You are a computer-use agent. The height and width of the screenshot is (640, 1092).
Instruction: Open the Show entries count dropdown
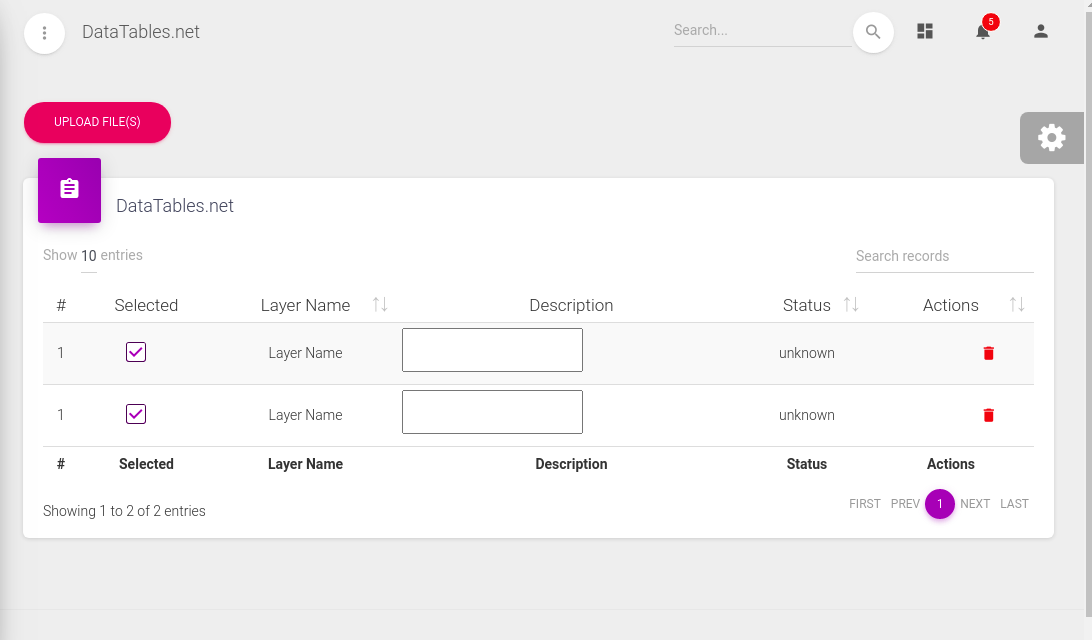click(x=89, y=256)
